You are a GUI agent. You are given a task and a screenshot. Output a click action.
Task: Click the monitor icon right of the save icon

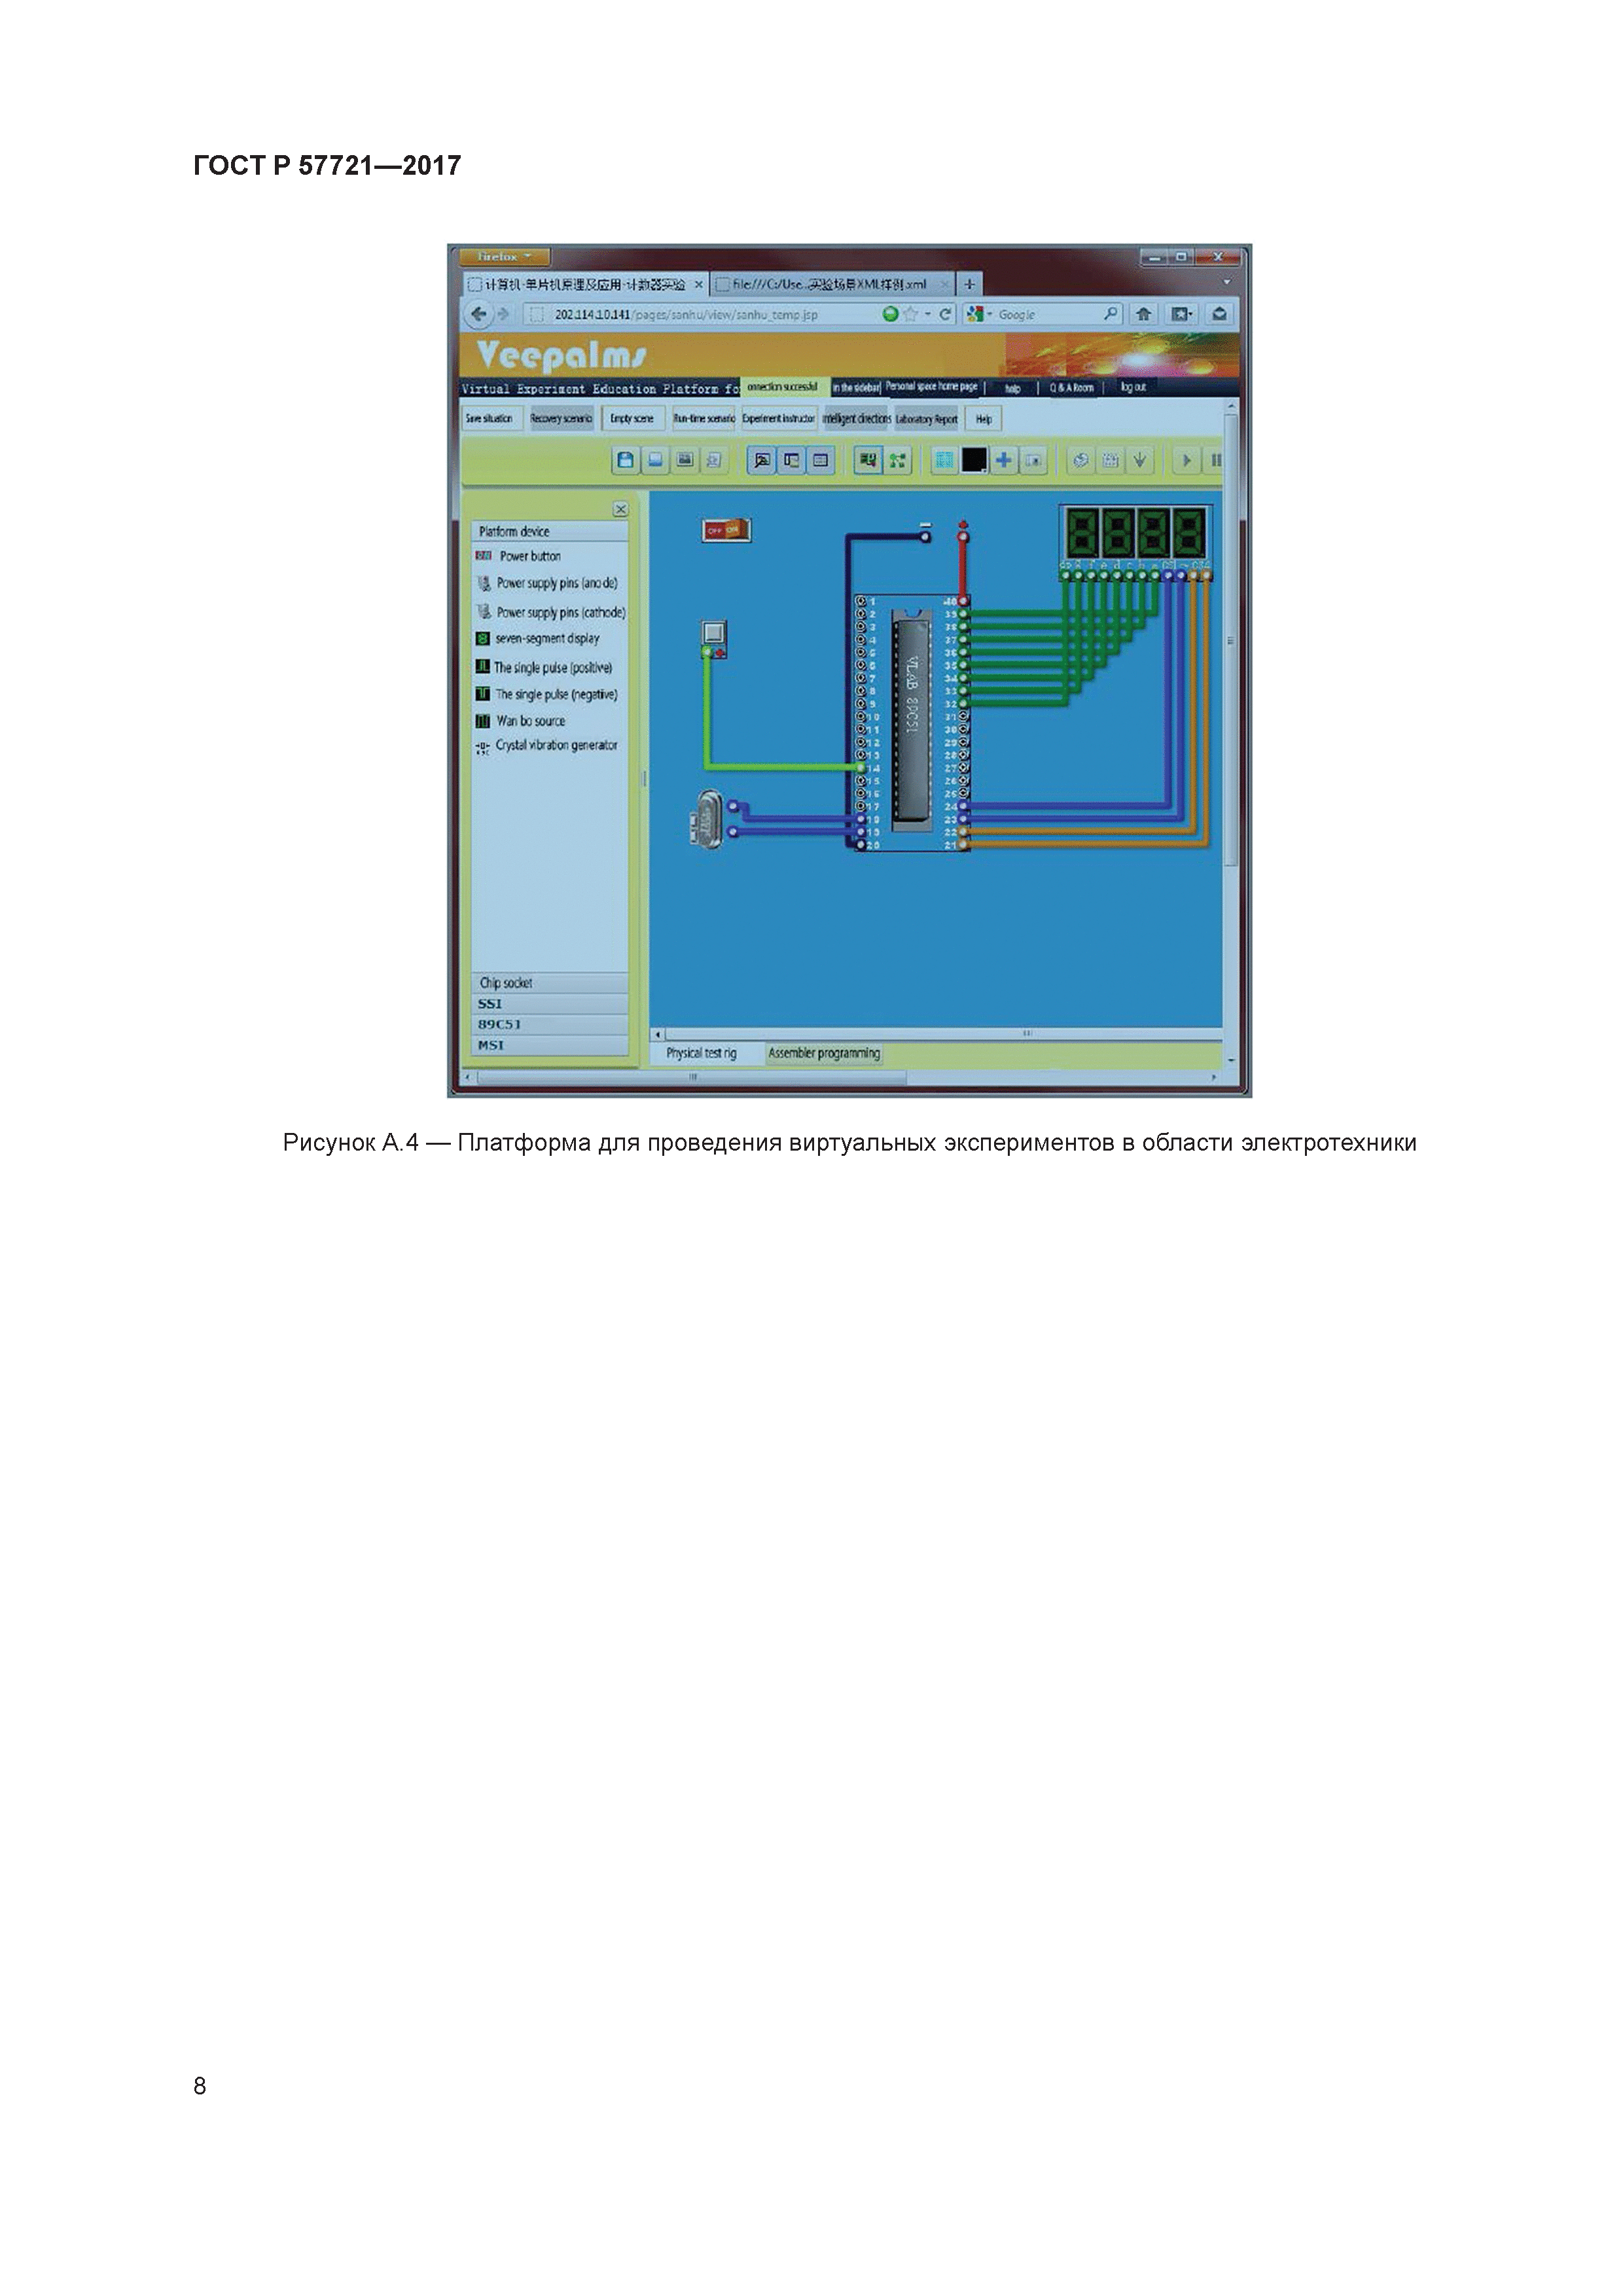tap(655, 460)
